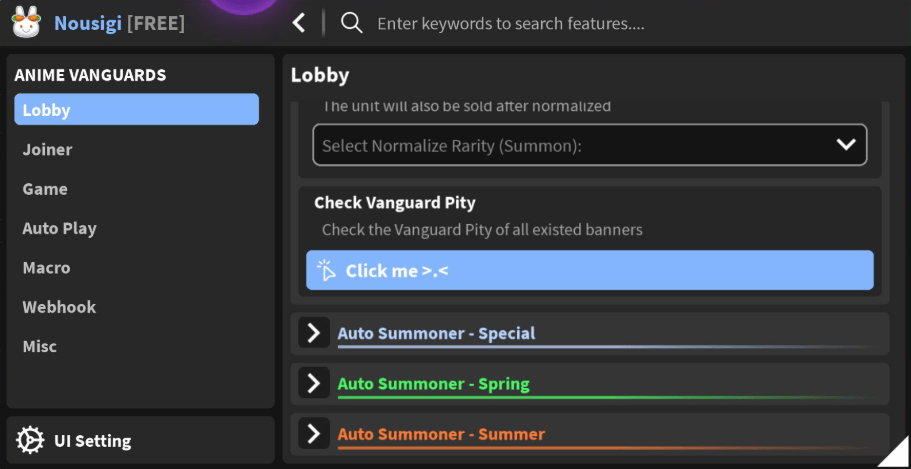Select the Lobby tab
Image resolution: width=911 pixels, height=469 pixels.
(136, 109)
